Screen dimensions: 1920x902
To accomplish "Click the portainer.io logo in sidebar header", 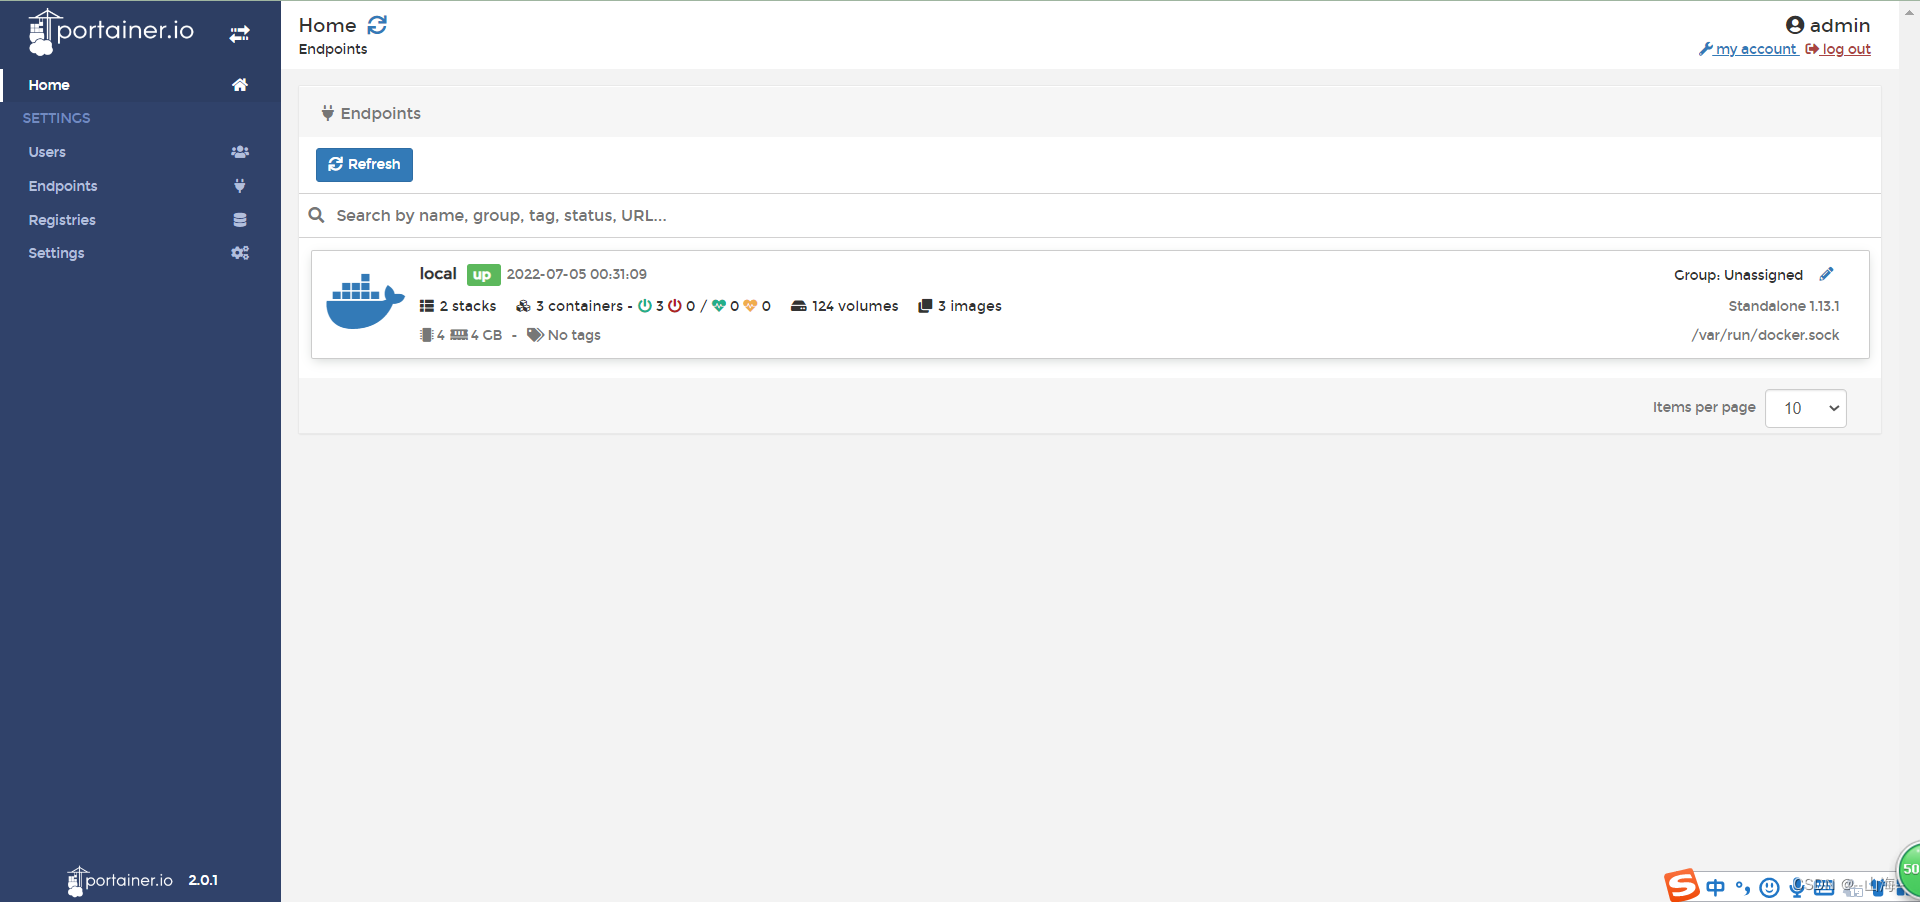I will [x=111, y=31].
